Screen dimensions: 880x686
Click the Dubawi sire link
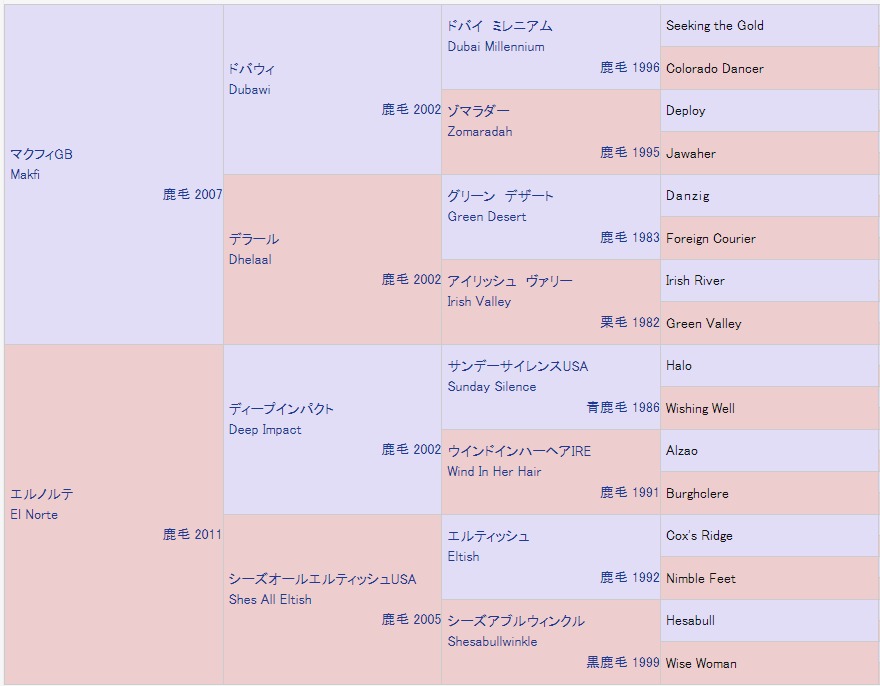[x=250, y=90]
